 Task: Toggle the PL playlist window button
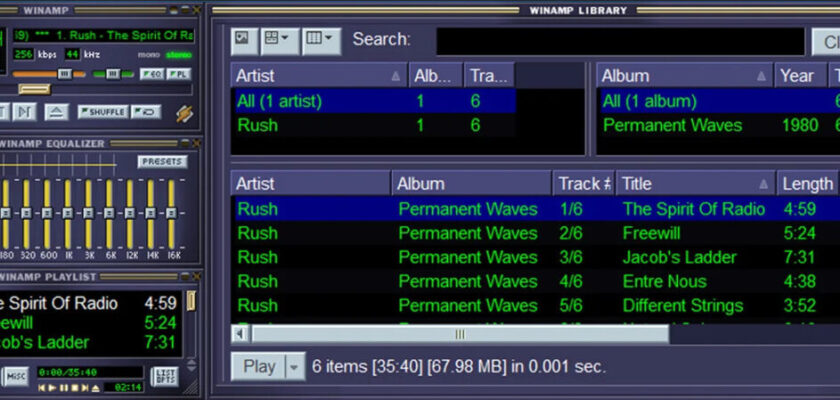(x=180, y=74)
